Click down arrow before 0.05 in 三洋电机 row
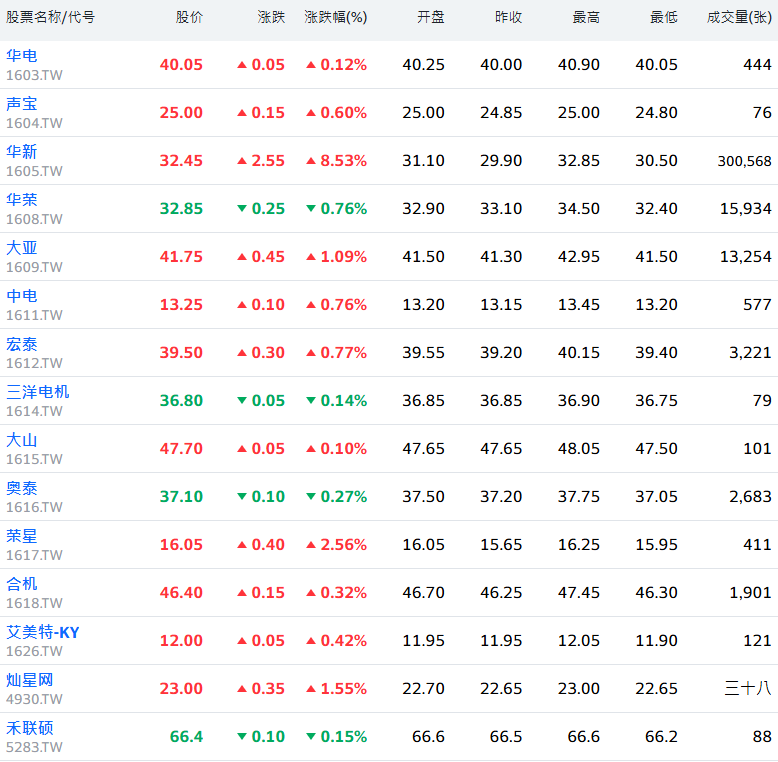Screen dimensions: 778x762 coord(242,401)
